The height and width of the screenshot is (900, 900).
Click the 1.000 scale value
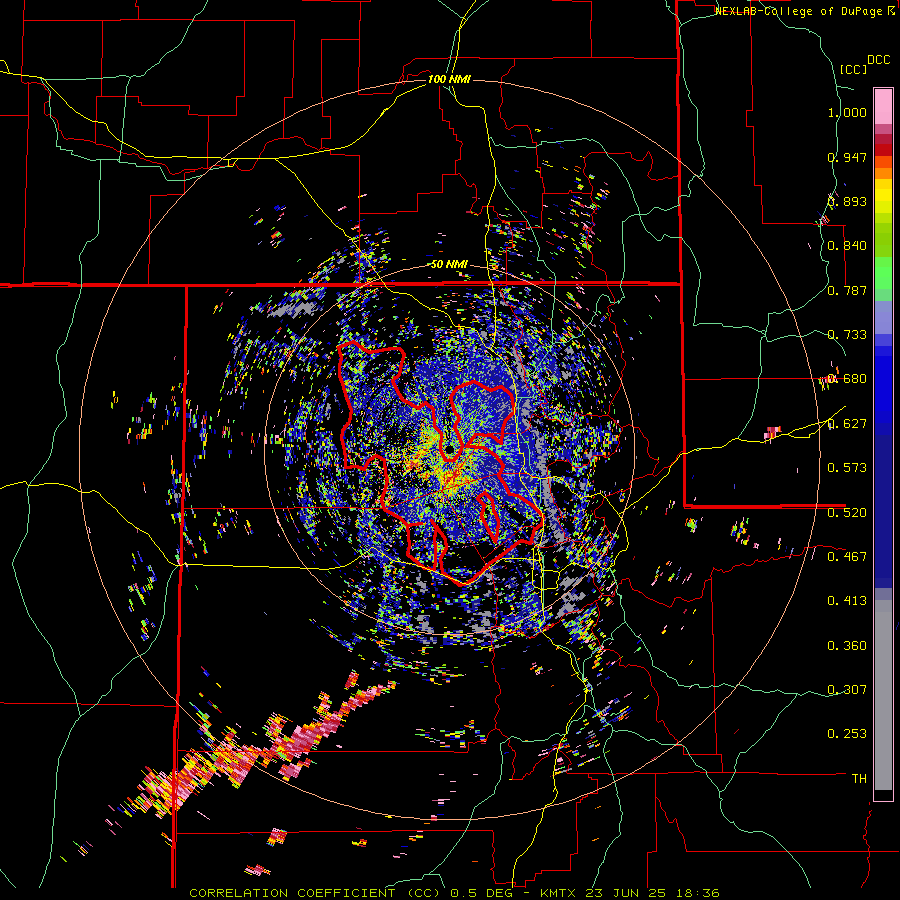click(x=847, y=112)
